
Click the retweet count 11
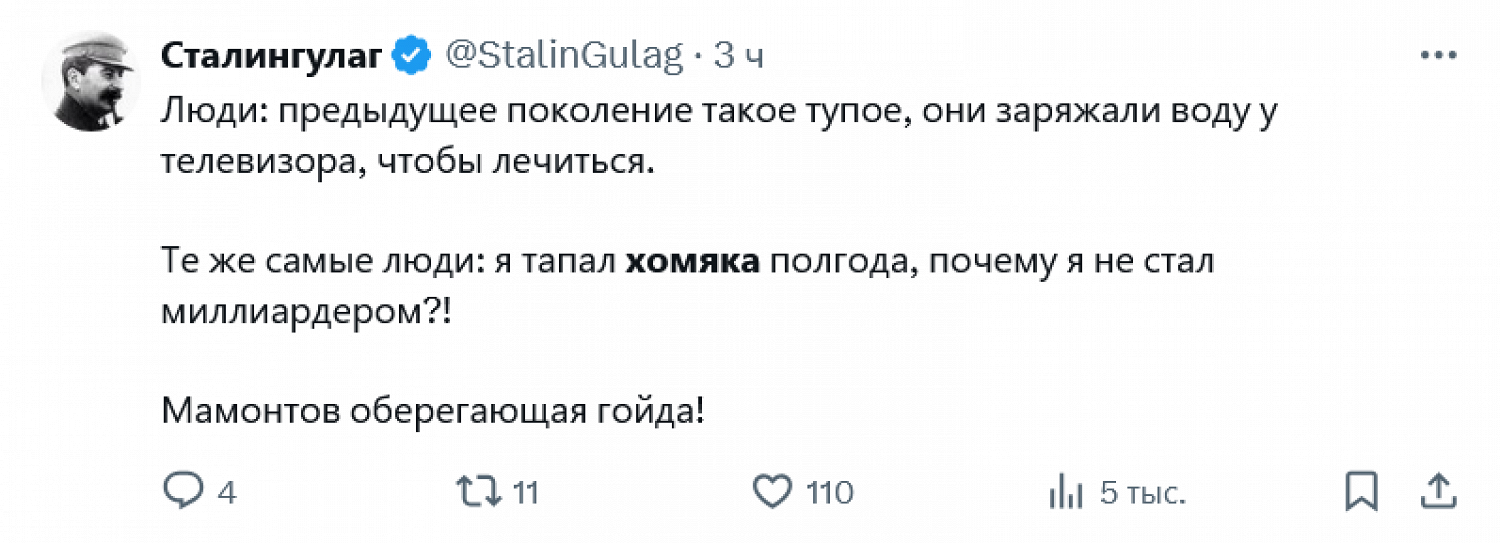coord(525,493)
